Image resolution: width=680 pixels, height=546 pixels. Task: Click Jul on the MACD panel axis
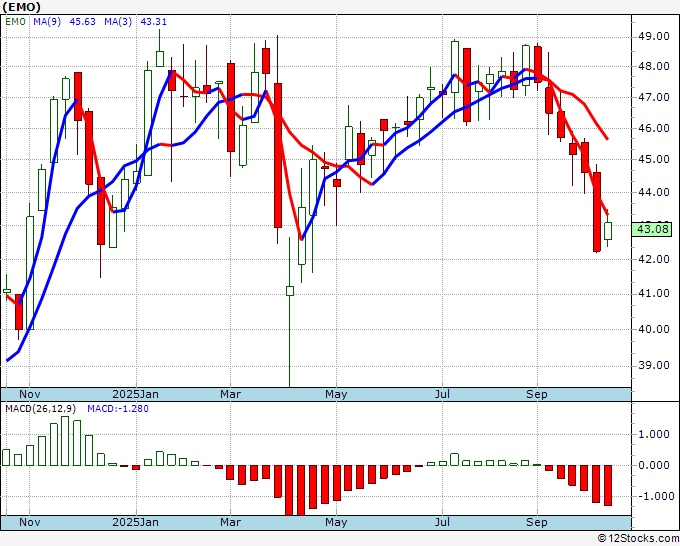pyautogui.click(x=442, y=522)
